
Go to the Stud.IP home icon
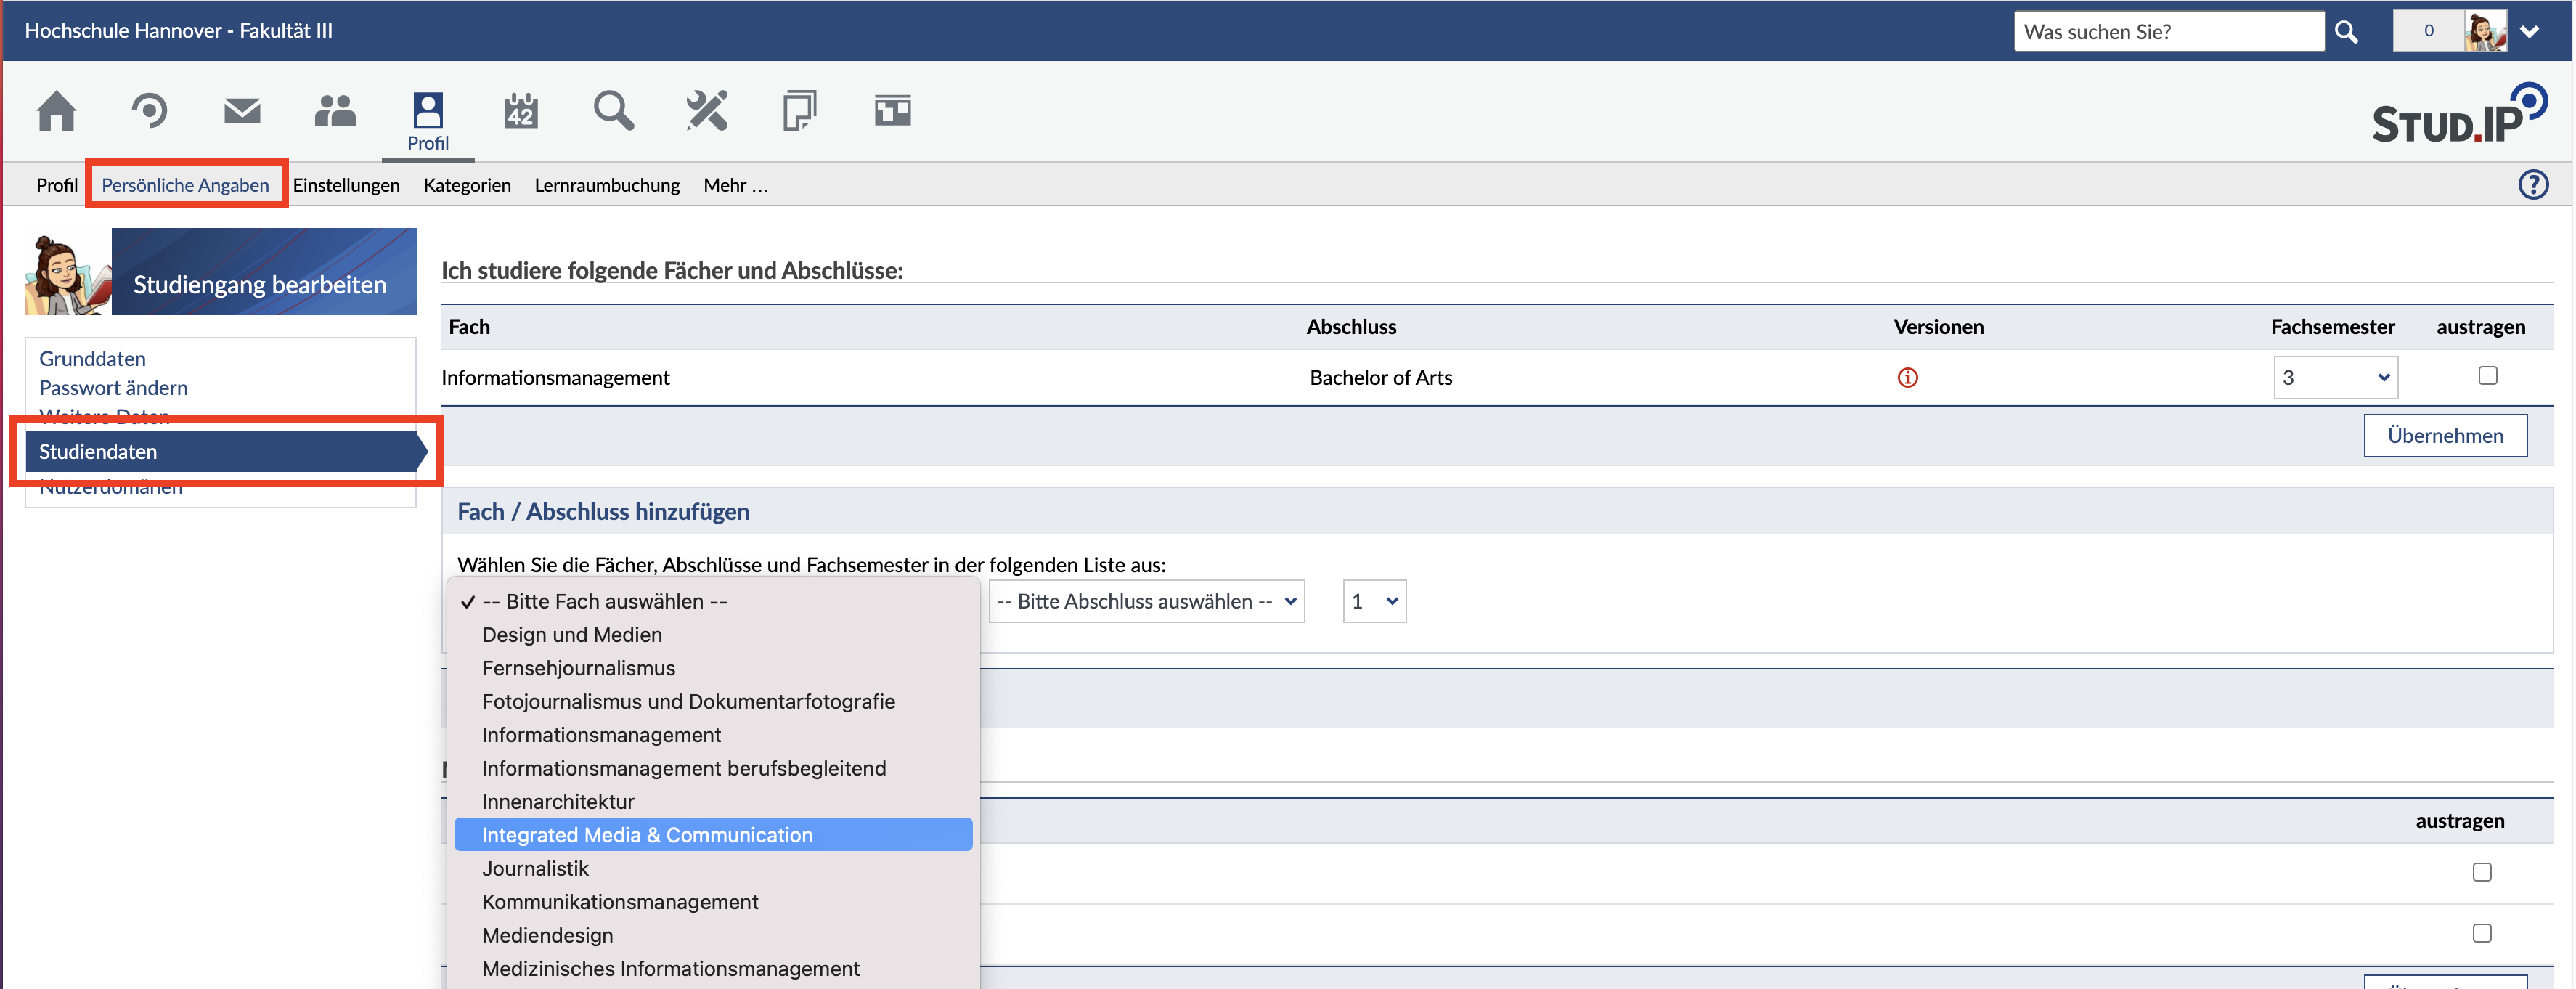pyautogui.click(x=56, y=111)
